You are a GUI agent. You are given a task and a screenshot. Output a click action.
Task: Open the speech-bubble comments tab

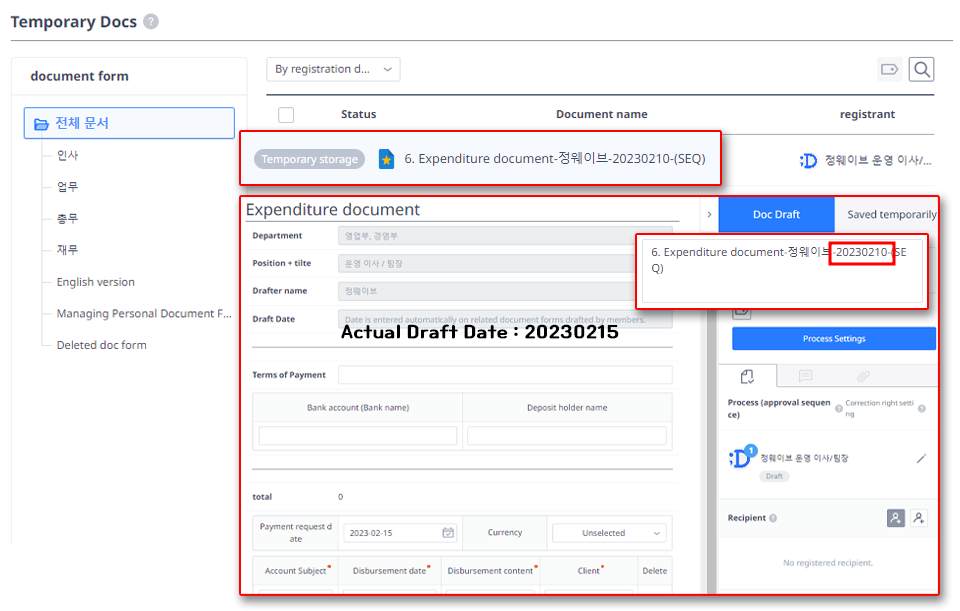pyautogui.click(x=805, y=376)
